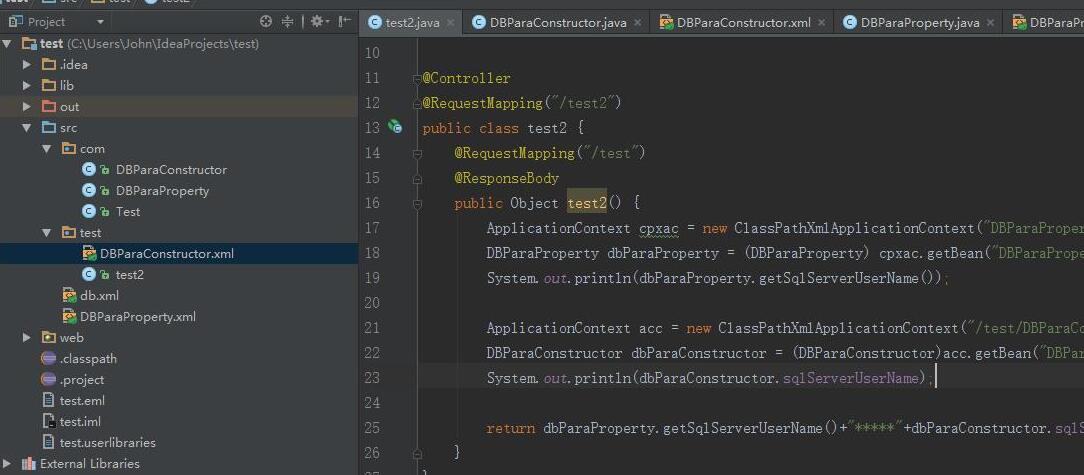Select the test.eml file
The height and width of the screenshot is (475, 1084).
pos(82,400)
